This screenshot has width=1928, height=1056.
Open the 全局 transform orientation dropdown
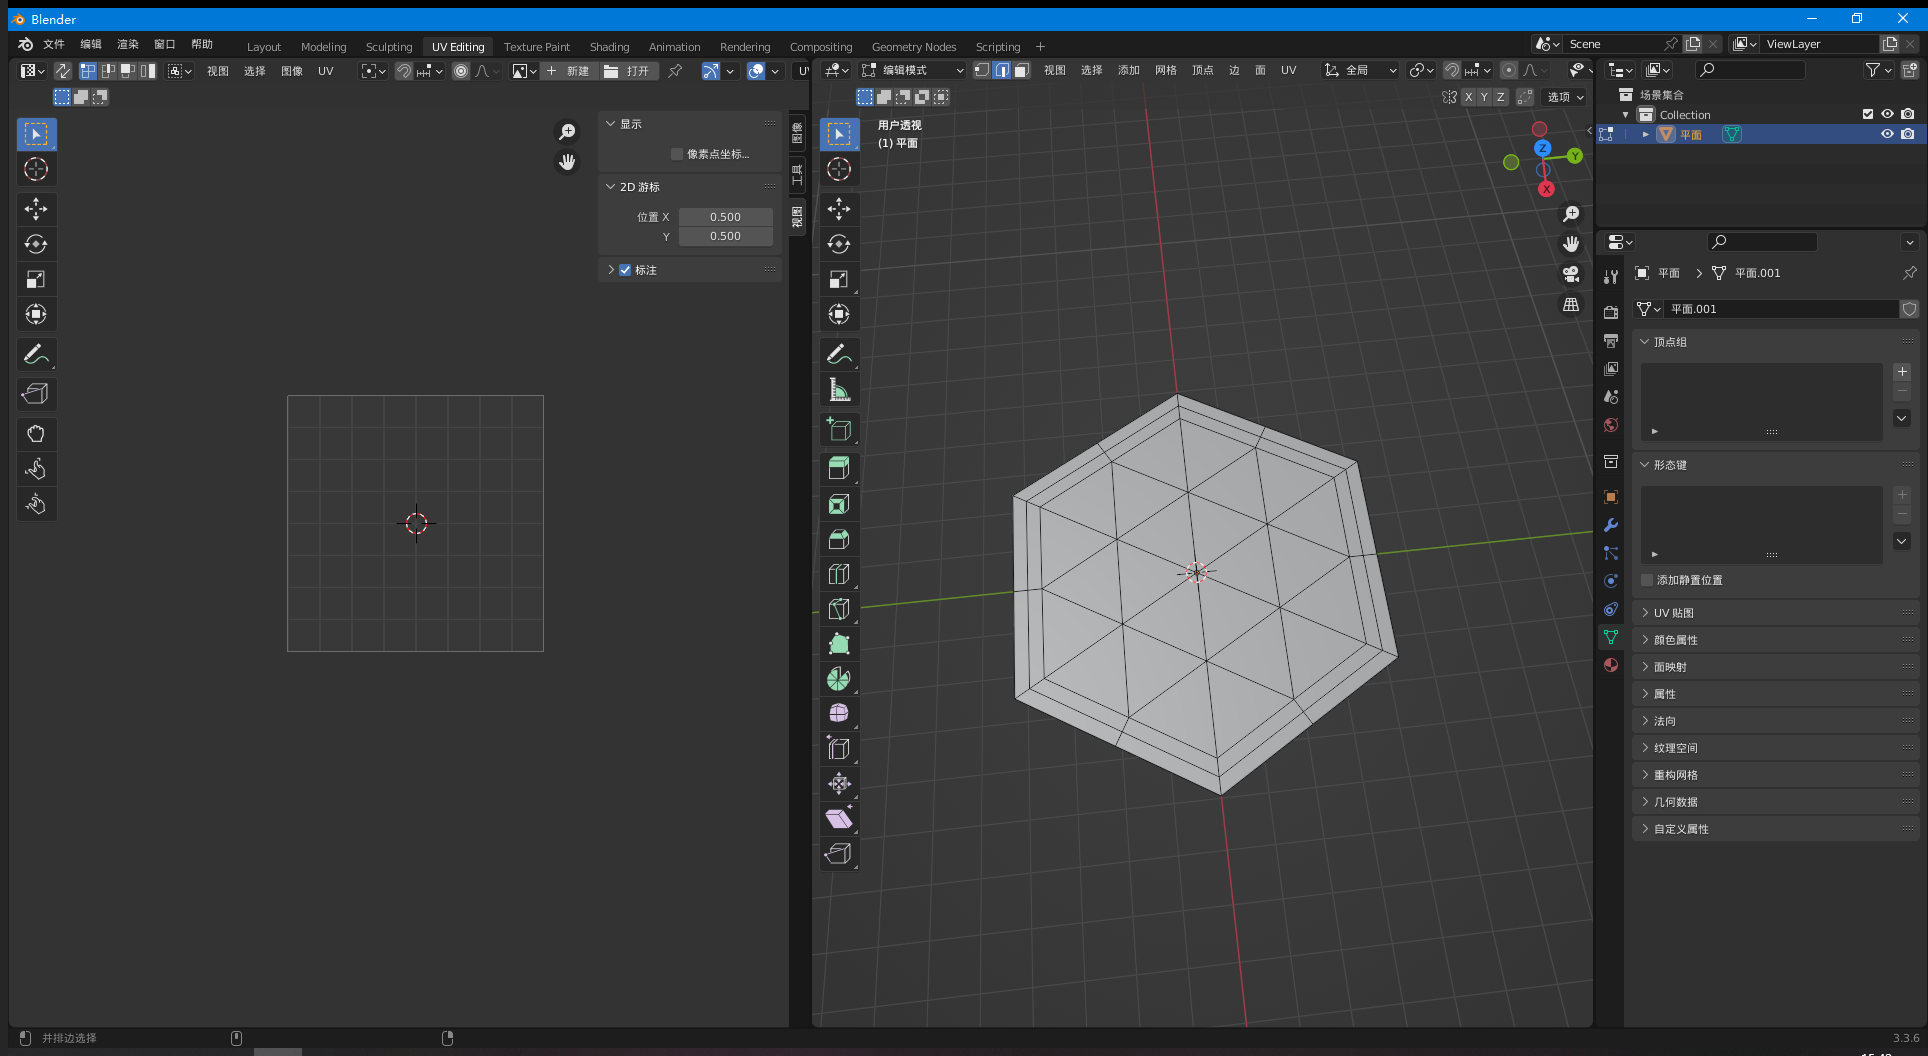click(x=1360, y=70)
